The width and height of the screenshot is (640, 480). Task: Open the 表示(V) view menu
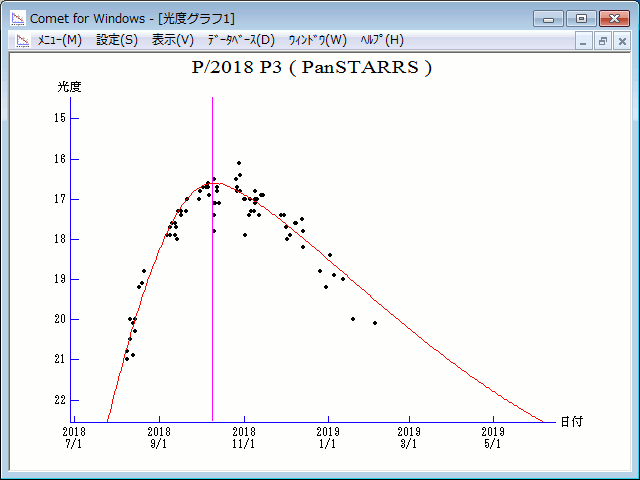pyautogui.click(x=172, y=40)
